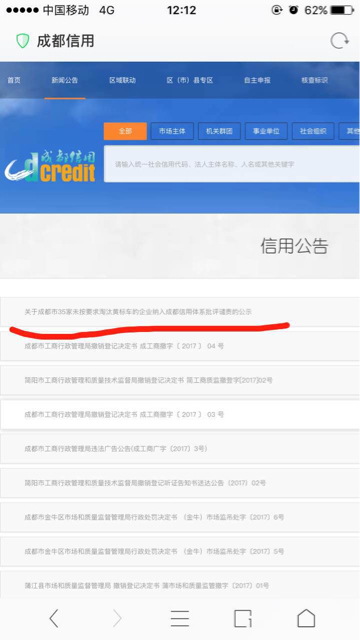Select the 自主申报 menu item
This screenshot has width=360, height=640.
(x=257, y=80)
